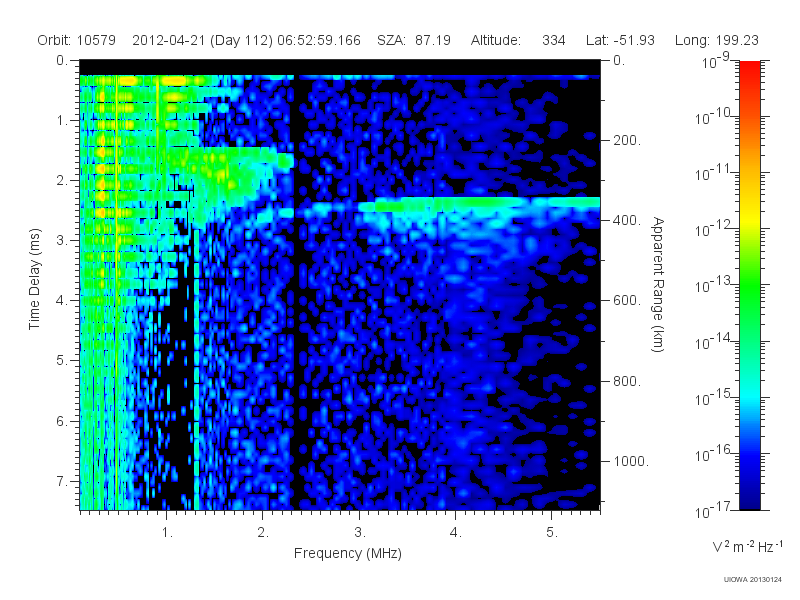Click the '400.' apparent range tick label
Viewport: 800px width, 600px height.
click(627, 220)
